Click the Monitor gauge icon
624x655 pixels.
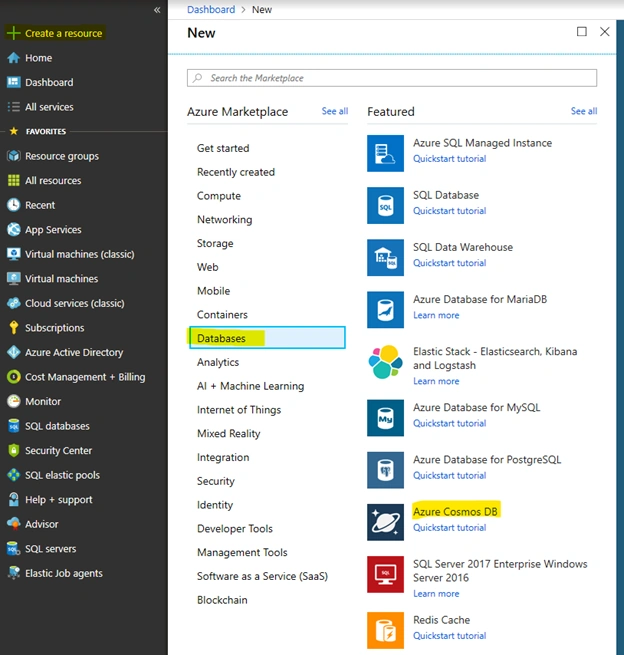click(x=13, y=401)
